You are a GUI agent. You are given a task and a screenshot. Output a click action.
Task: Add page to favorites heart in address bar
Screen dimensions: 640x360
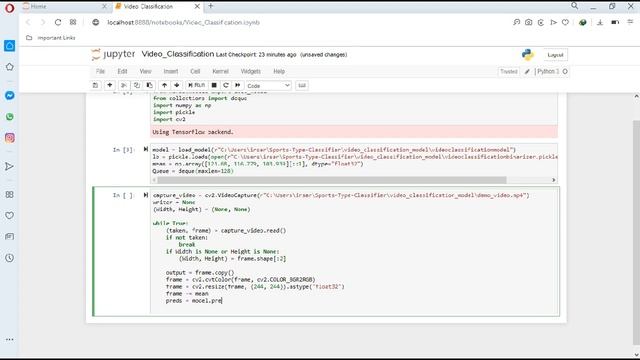point(565,22)
